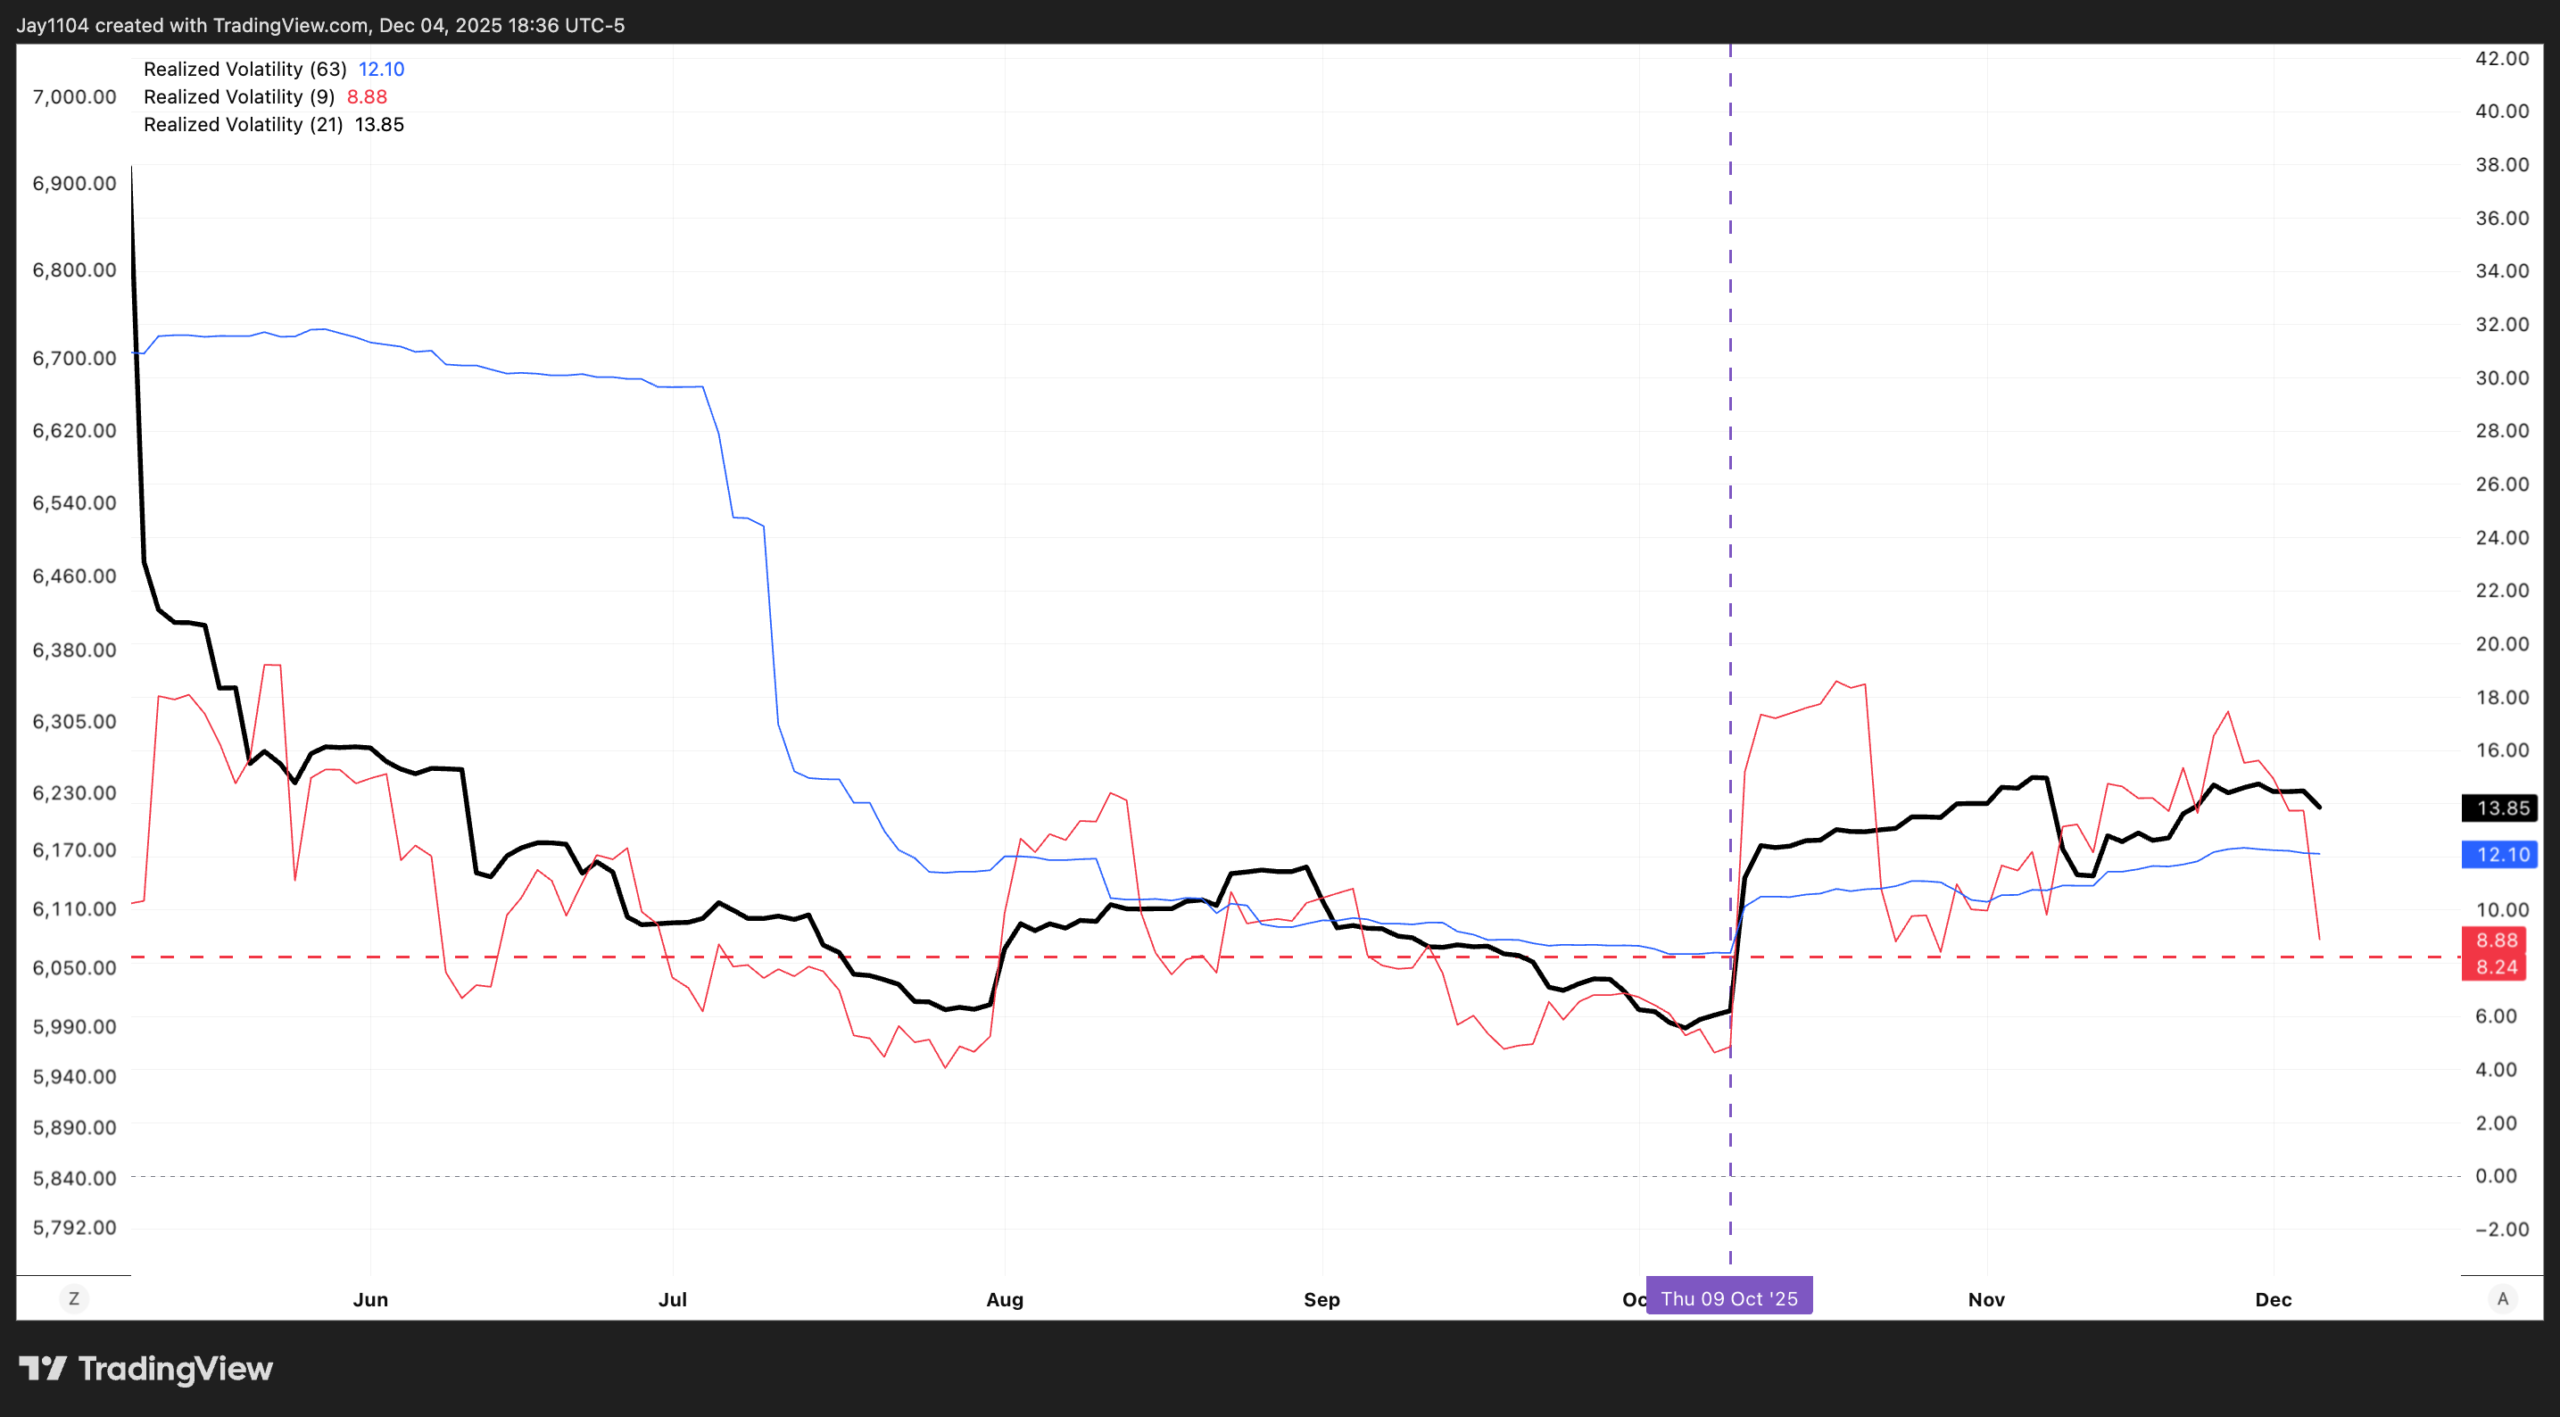Click the black 13.85 legend value
The image size is (2560, 1417).
(x=379, y=125)
